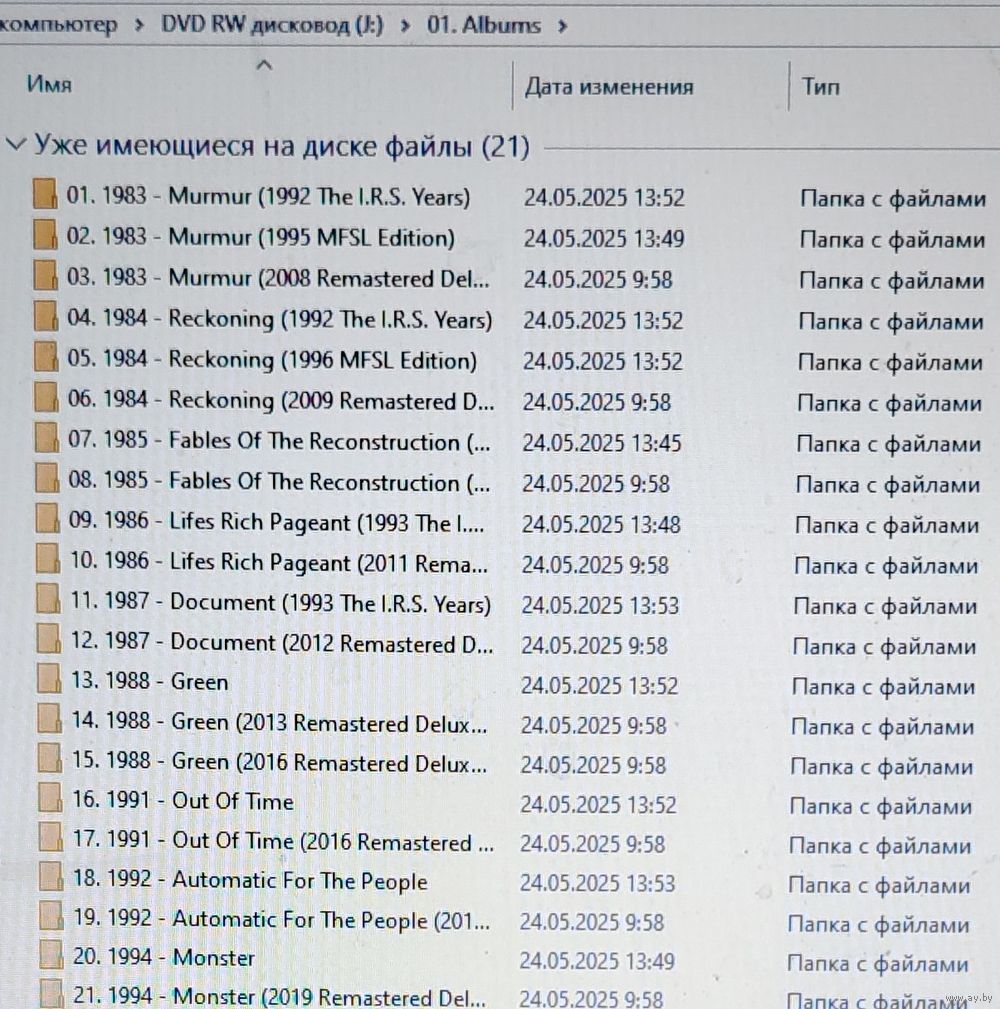The image size is (1000, 1009).
Task: Select '03. 1983 - Murmur (2008 Remastered Del...'
Action: click(278, 278)
